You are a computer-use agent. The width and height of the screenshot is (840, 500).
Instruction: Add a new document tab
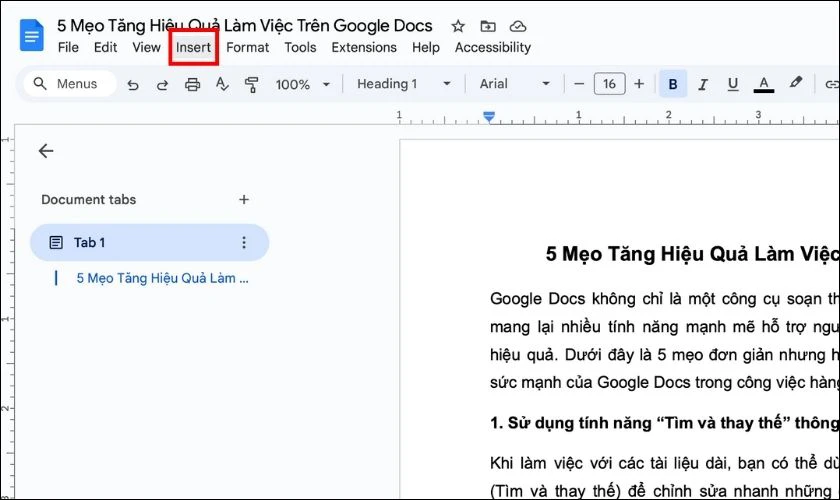point(244,199)
